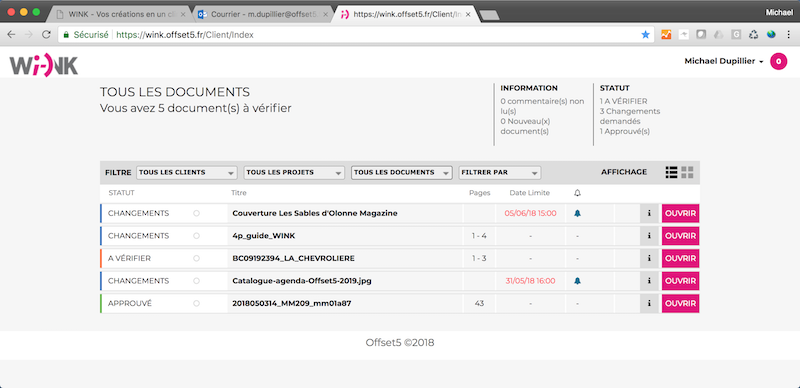Image resolution: width=800 pixels, height=388 pixels.
Task: Click the Chrome profile name Michael
Action: tap(780, 13)
